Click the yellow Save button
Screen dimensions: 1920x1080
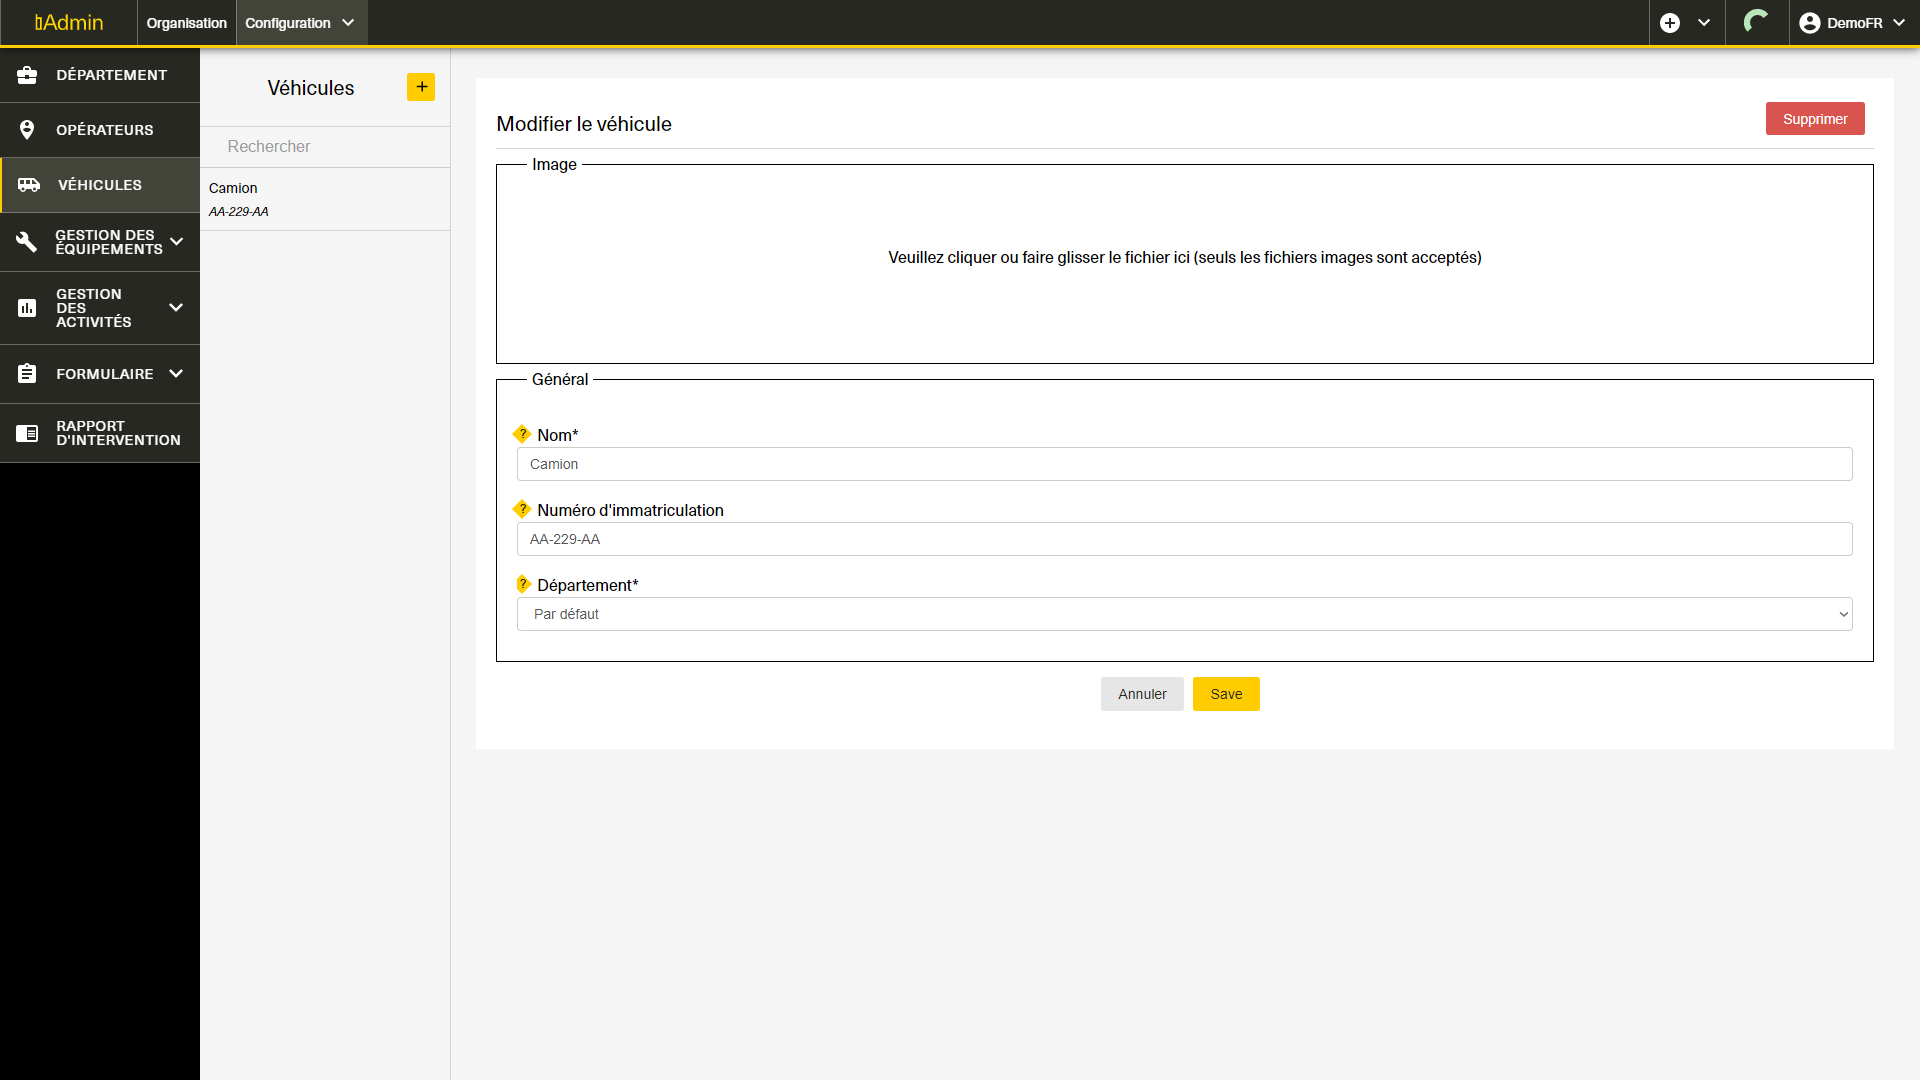tap(1226, 694)
